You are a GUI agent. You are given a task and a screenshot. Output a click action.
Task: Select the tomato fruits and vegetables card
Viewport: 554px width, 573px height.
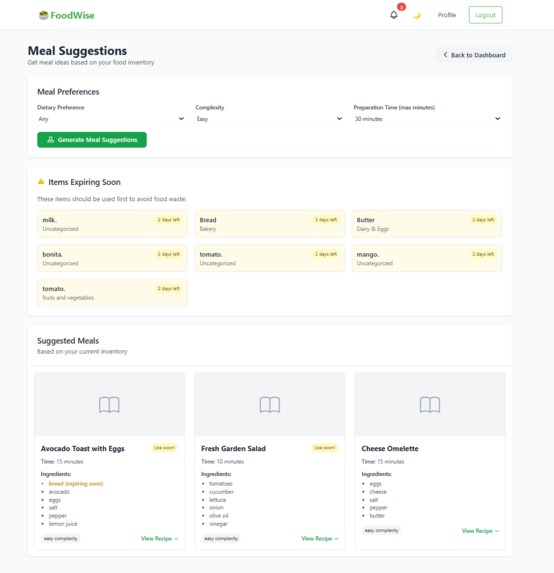112,292
